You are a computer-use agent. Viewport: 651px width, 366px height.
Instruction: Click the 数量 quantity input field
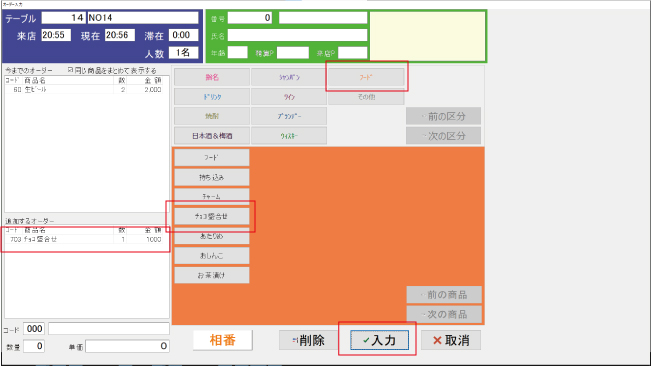click(x=34, y=346)
